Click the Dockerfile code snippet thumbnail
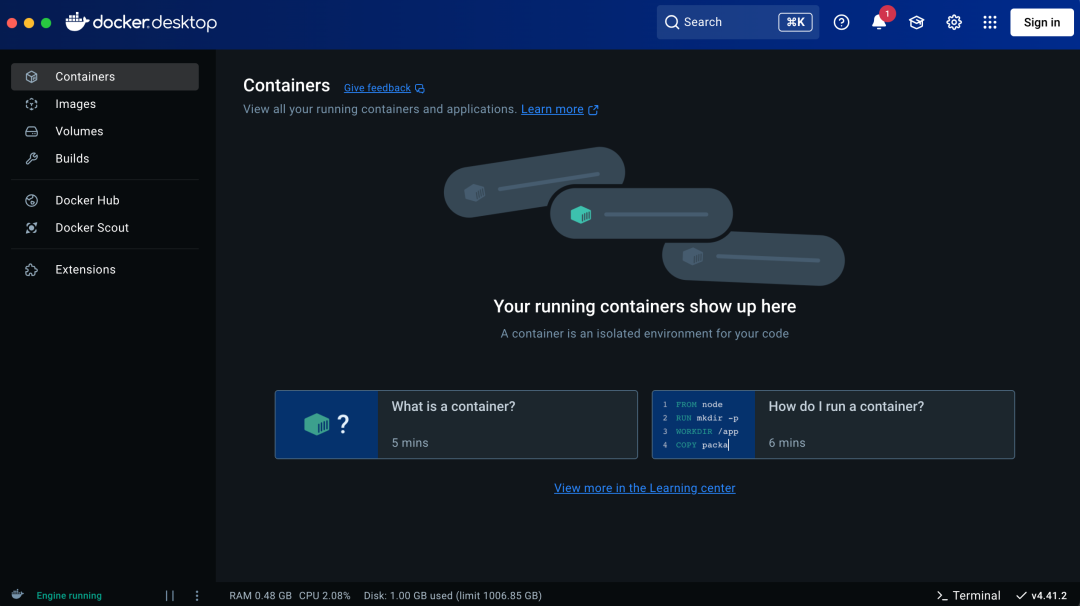Screen dimensions: 1080x606 point(703,424)
